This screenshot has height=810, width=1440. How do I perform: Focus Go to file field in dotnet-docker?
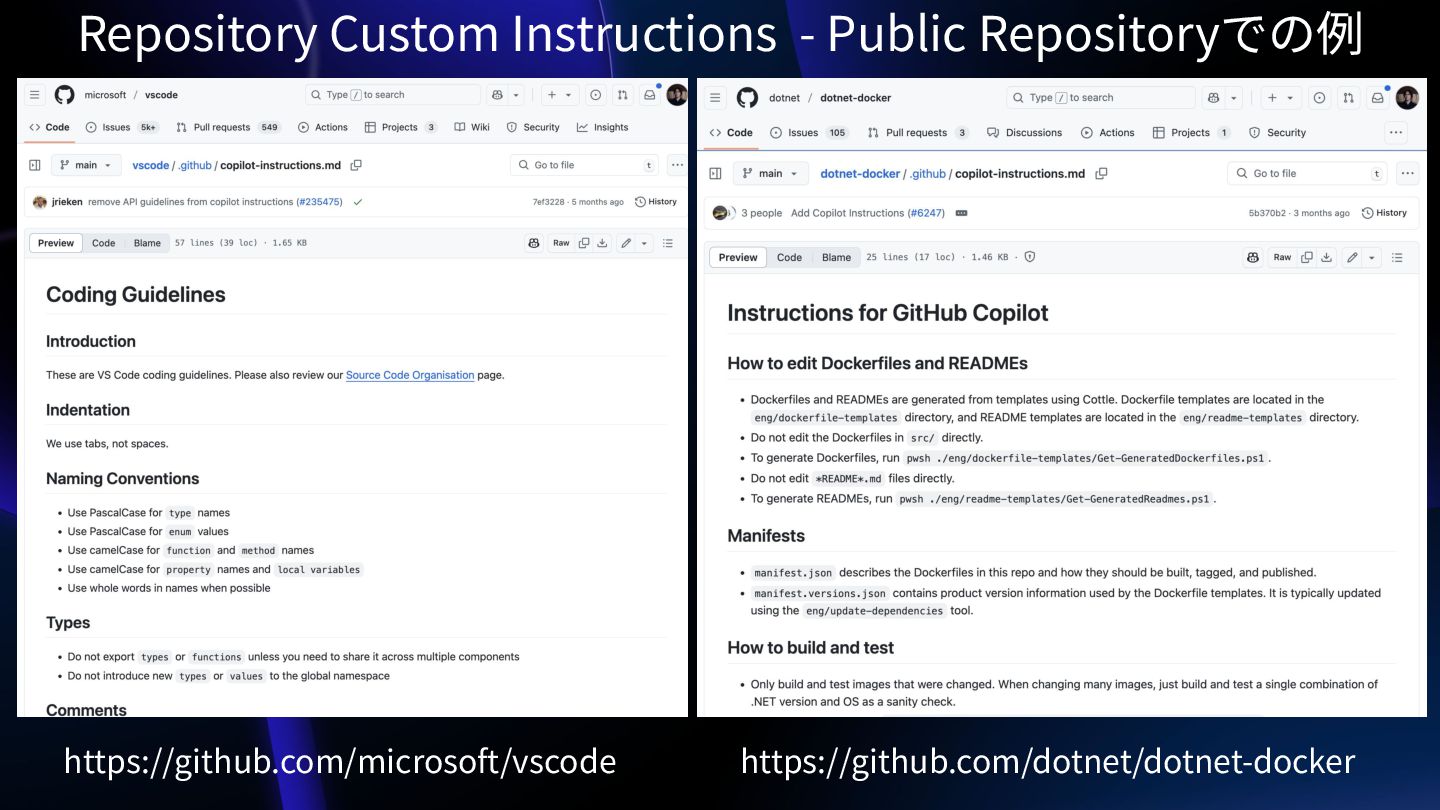pos(1307,173)
